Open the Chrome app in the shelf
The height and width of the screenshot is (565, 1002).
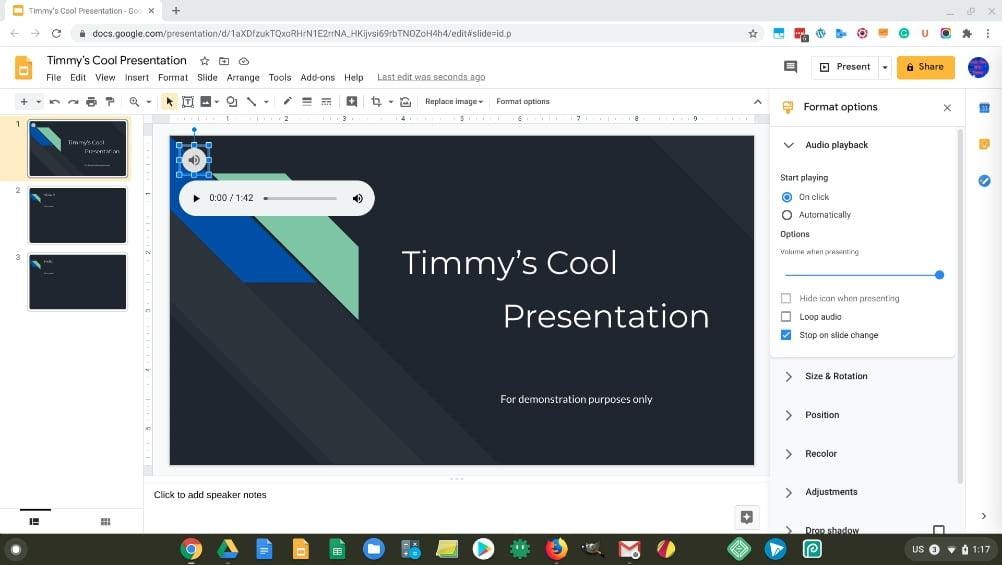[x=191, y=549]
